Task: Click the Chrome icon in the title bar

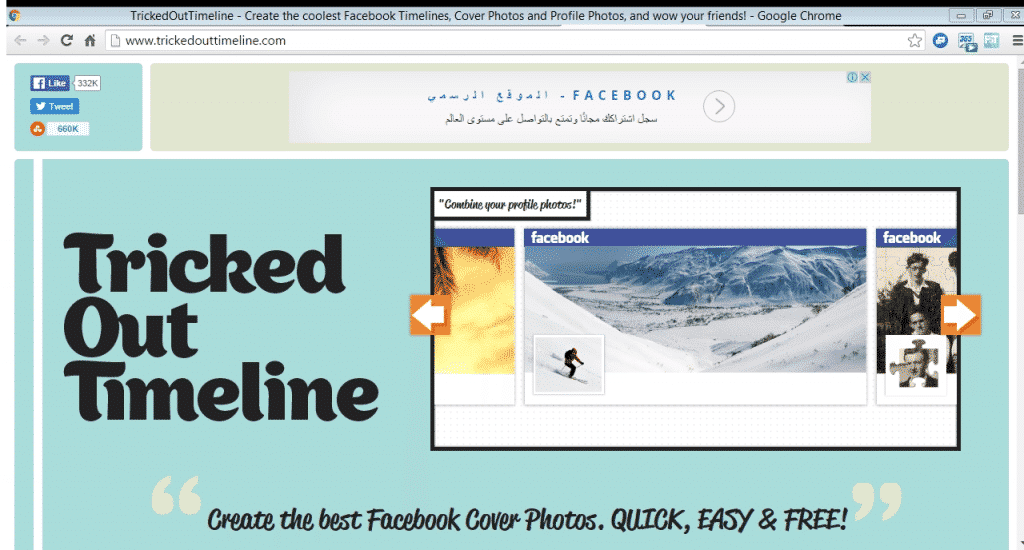Action: pos(14,14)
